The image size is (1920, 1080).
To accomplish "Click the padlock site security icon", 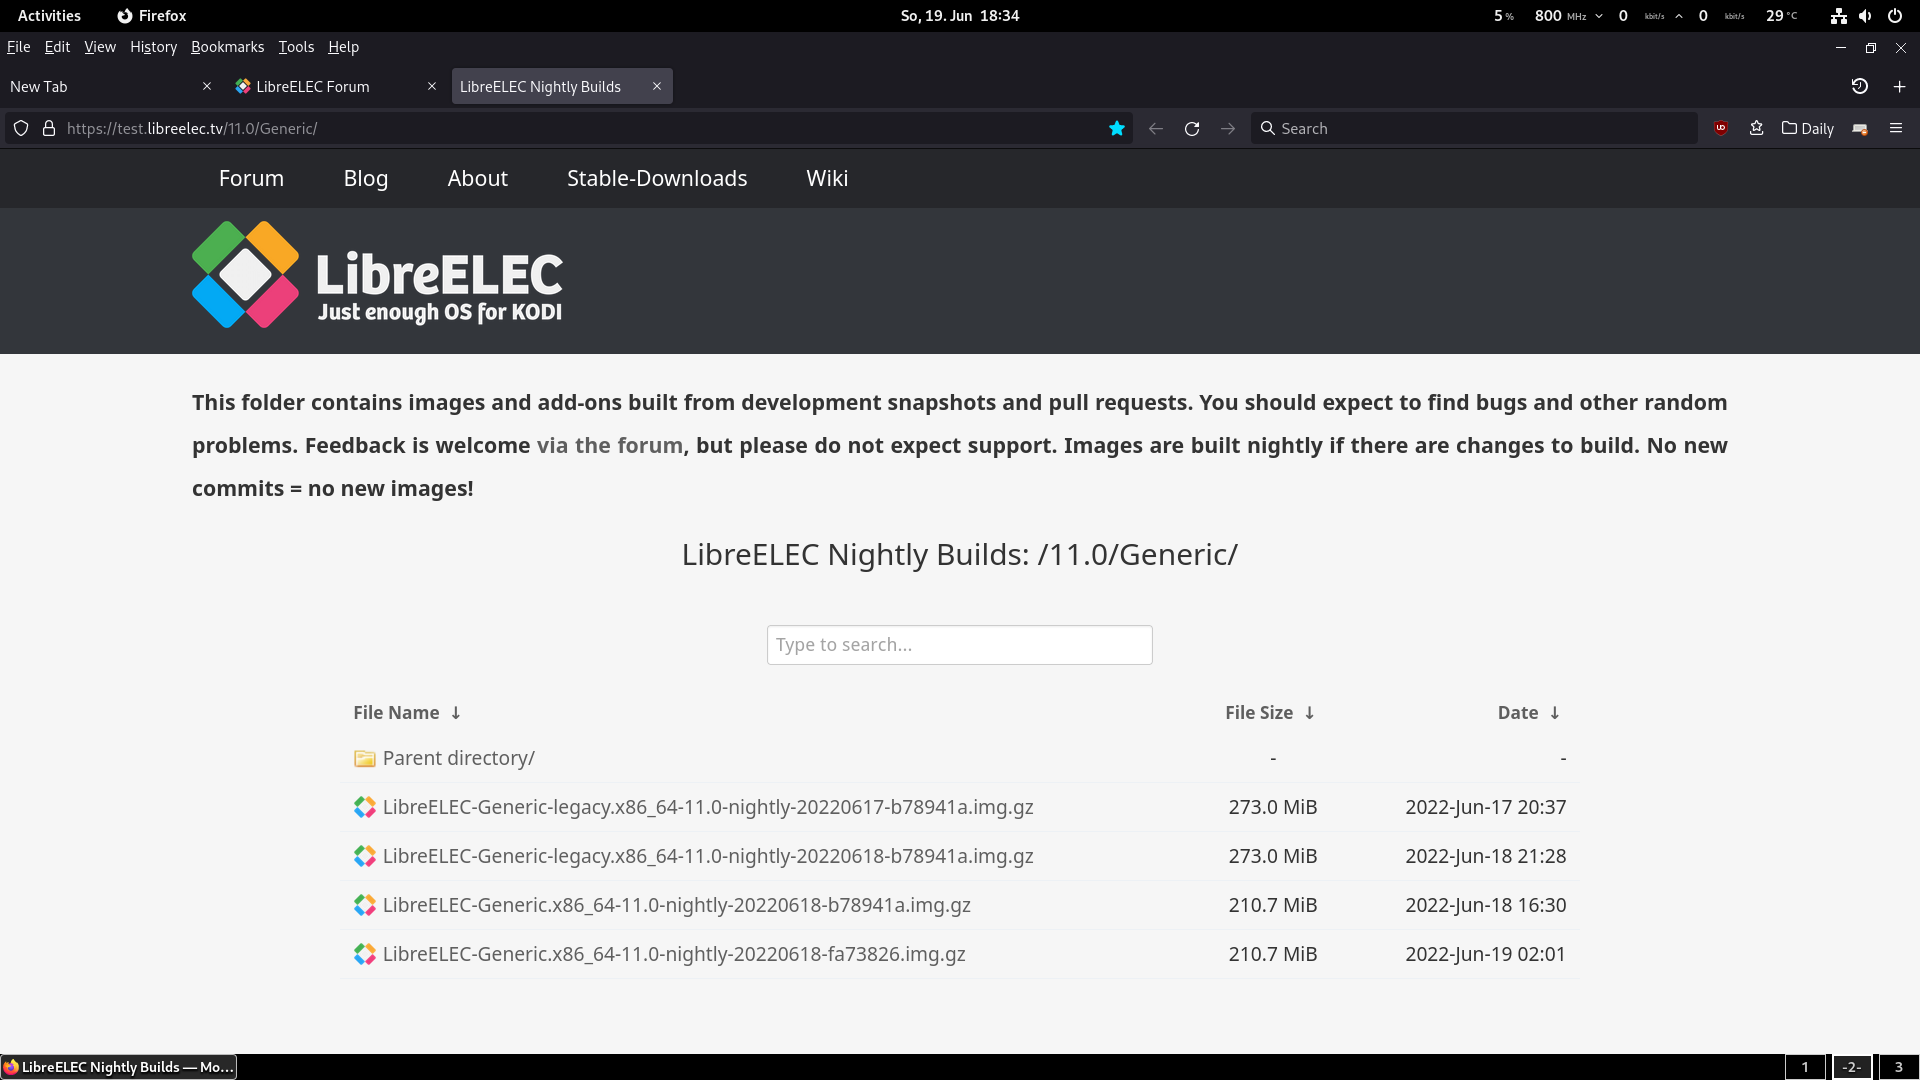I will [48, 128].
